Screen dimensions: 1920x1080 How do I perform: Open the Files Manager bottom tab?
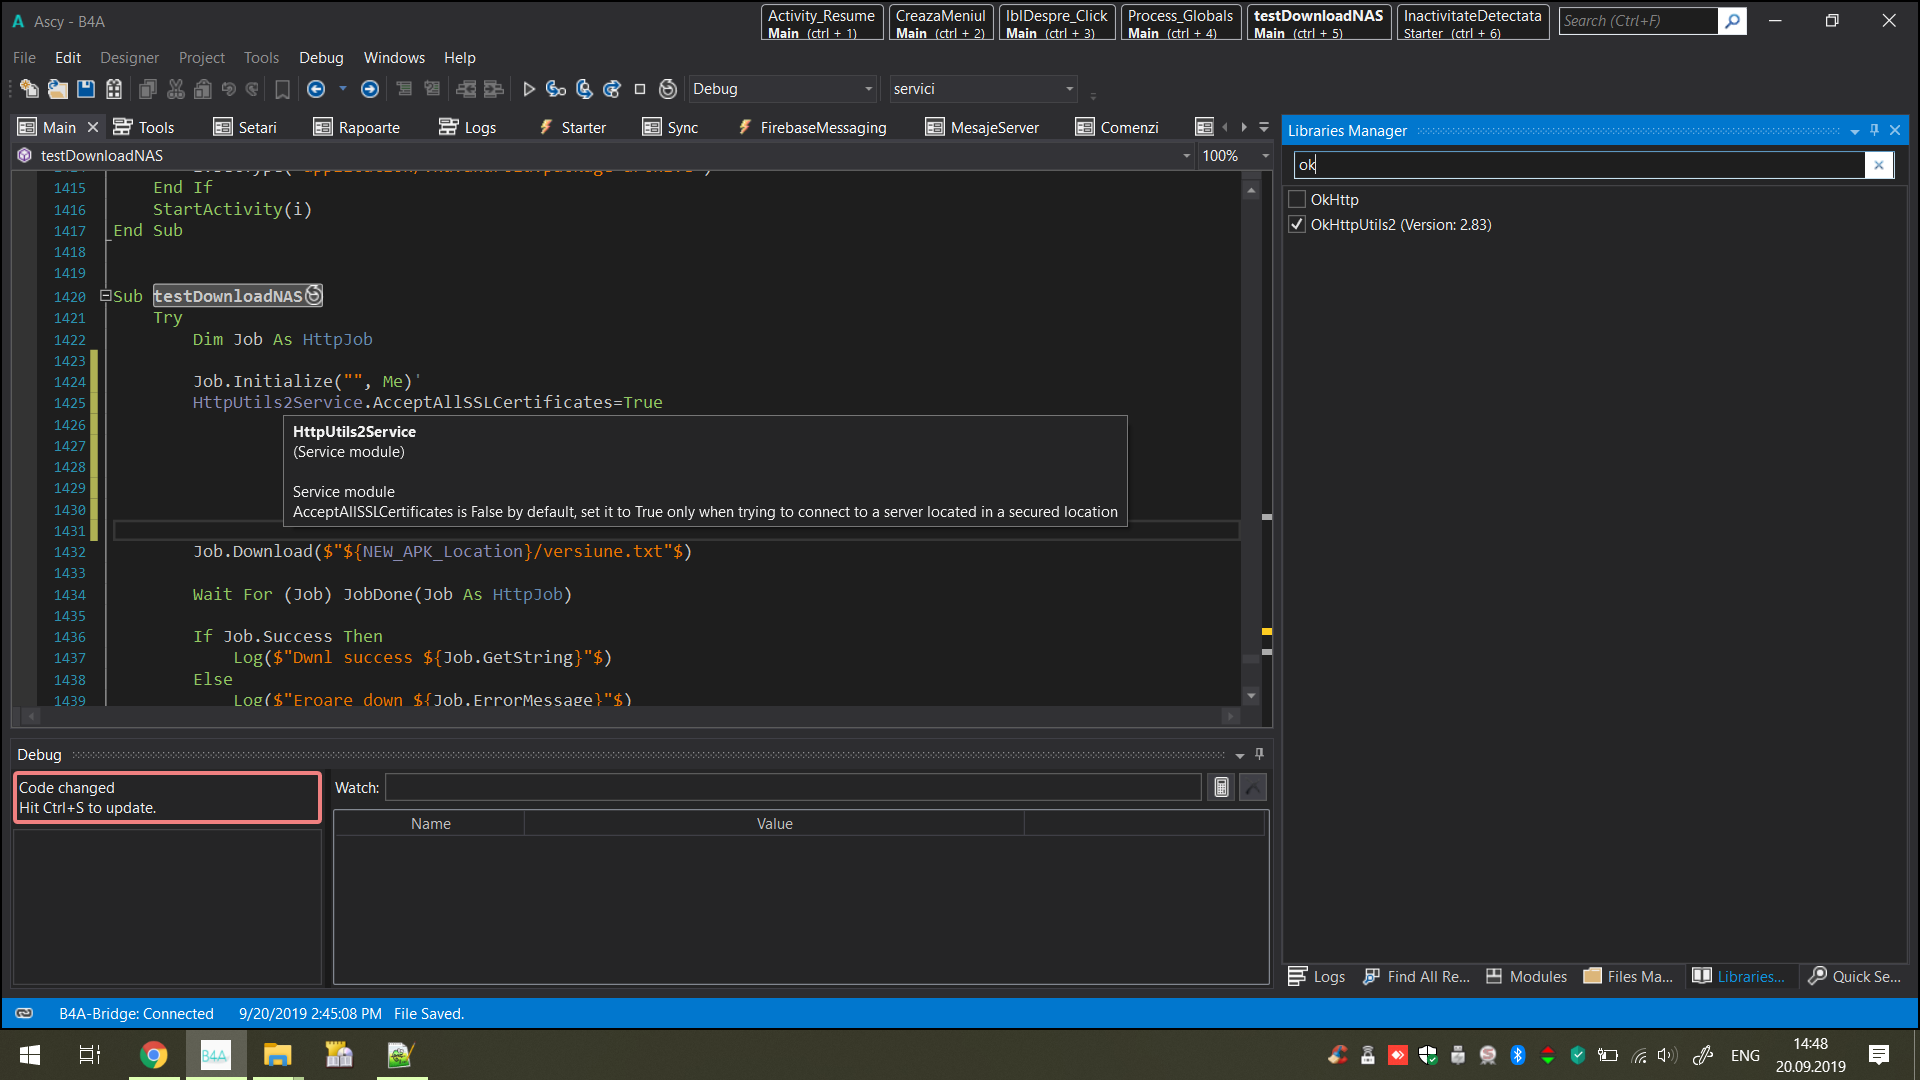1629,976
